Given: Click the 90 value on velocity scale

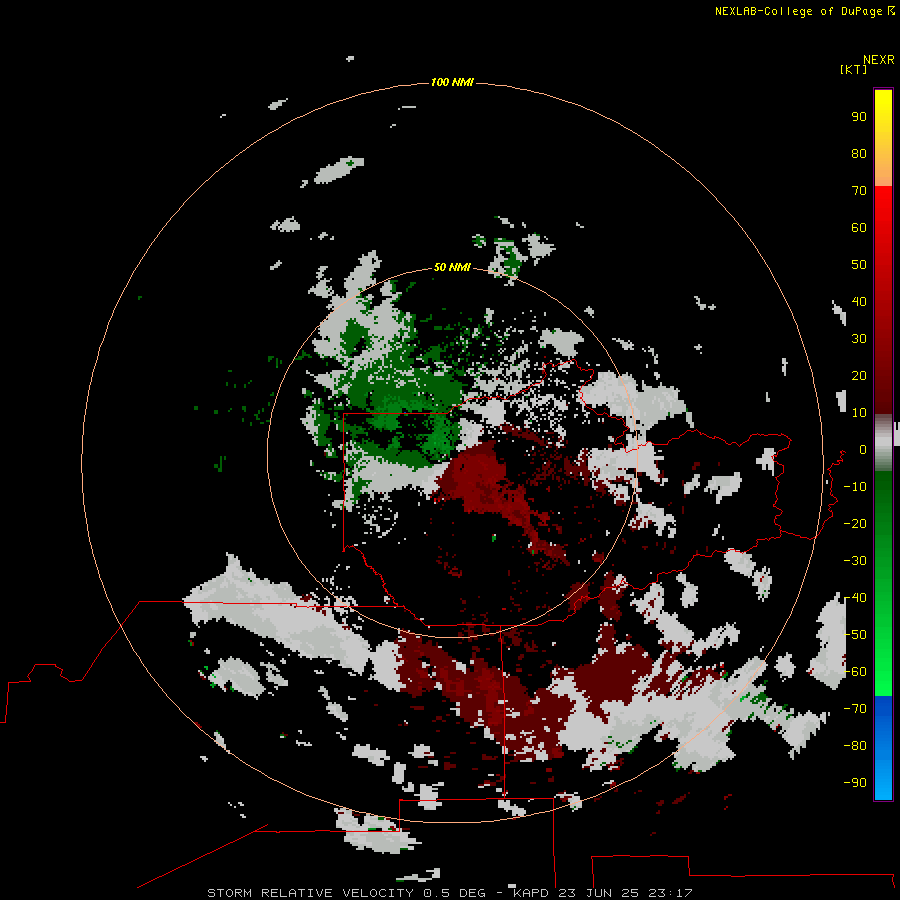Looking at the screenshot, I should [x=859, y=117].
